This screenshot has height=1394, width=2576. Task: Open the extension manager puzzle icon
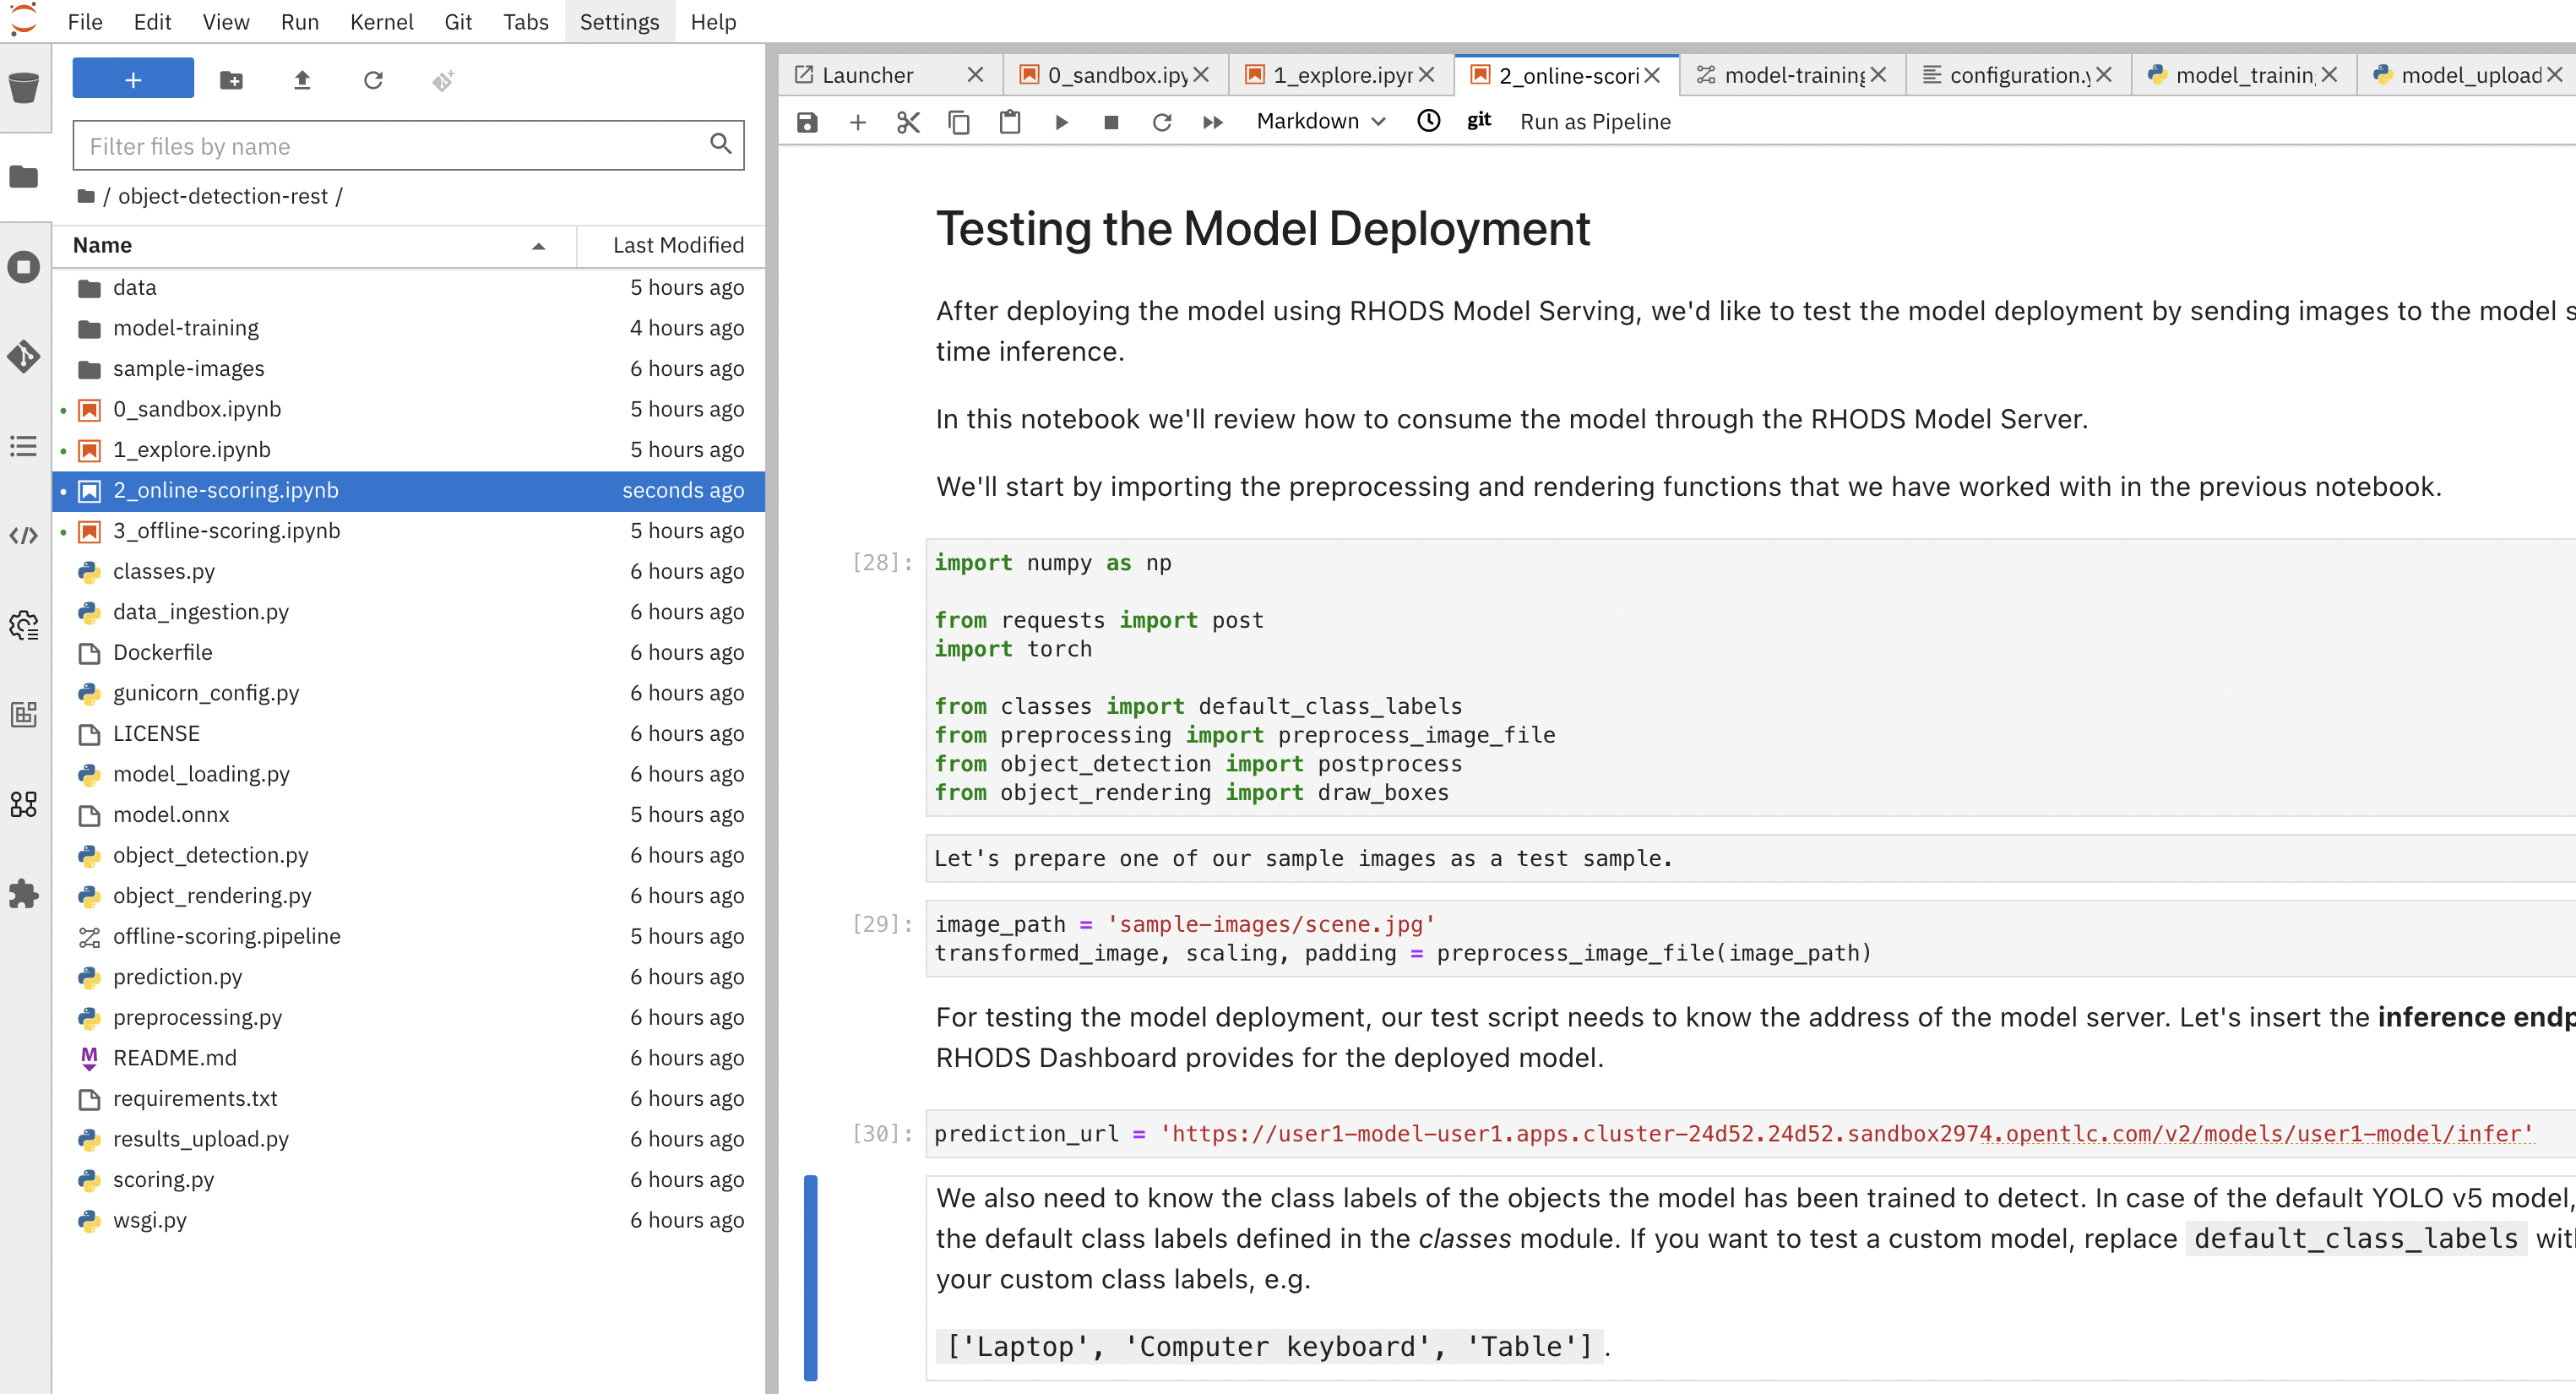[24, 894]
